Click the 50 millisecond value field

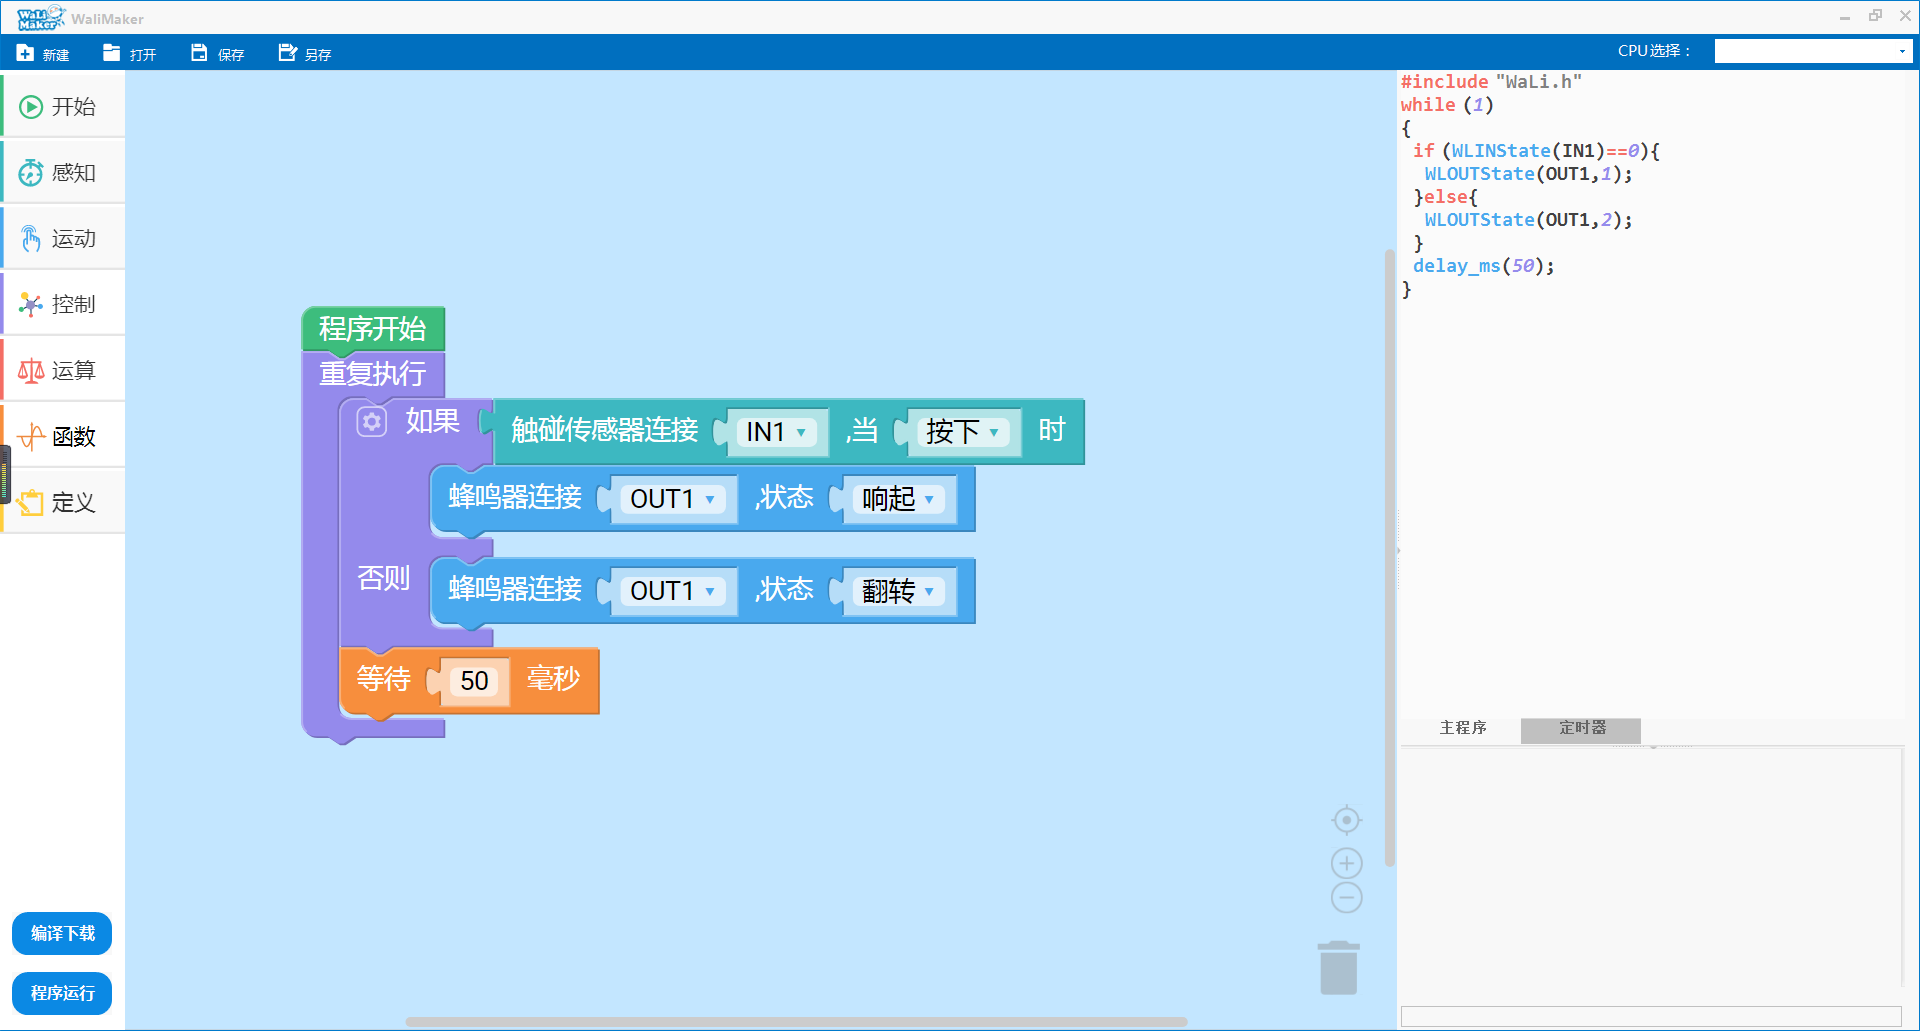(474, 681)
